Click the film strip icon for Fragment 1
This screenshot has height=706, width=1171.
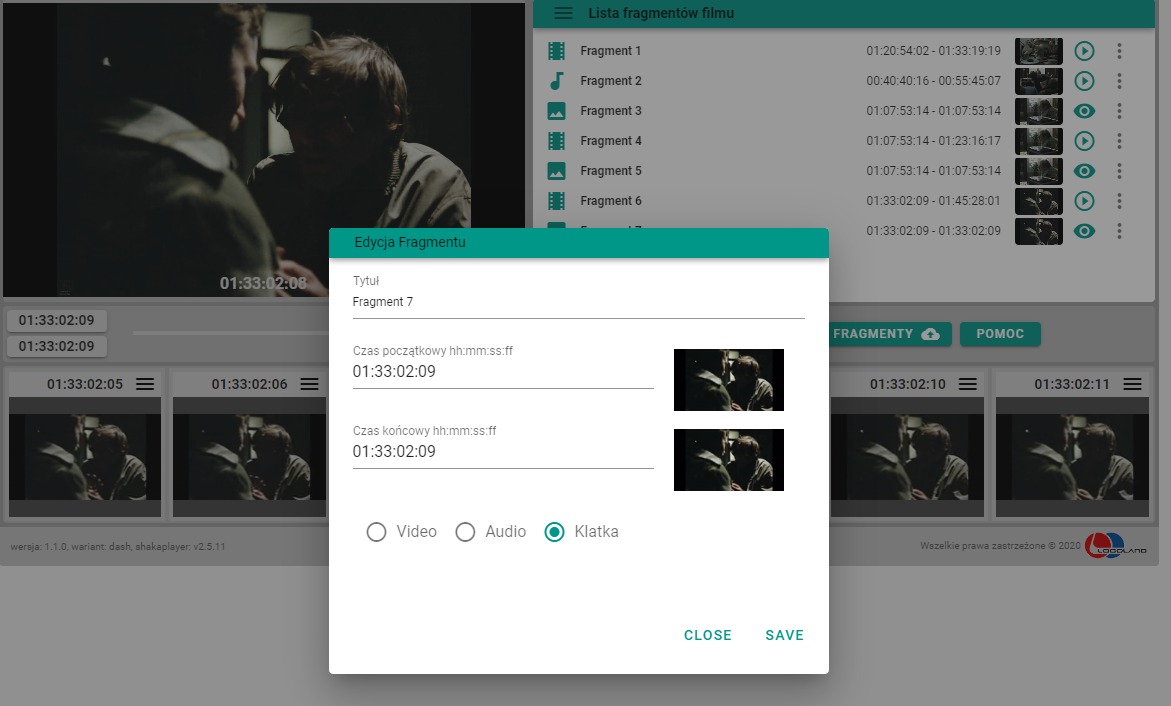pyautogui.click(x=556, y=51)
